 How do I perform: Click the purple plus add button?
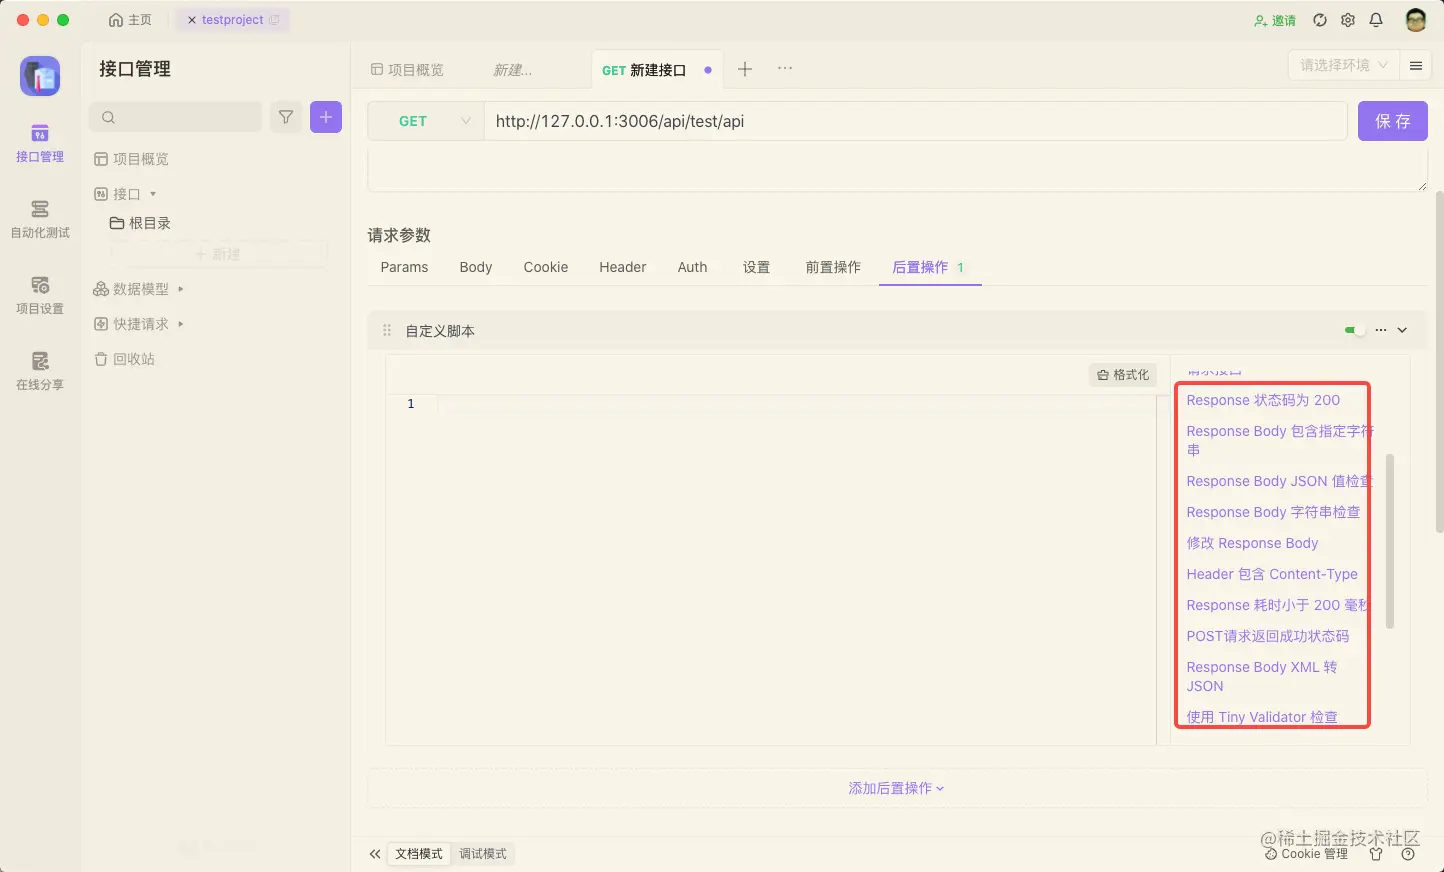pyautogui.click(x=326, y=117)
